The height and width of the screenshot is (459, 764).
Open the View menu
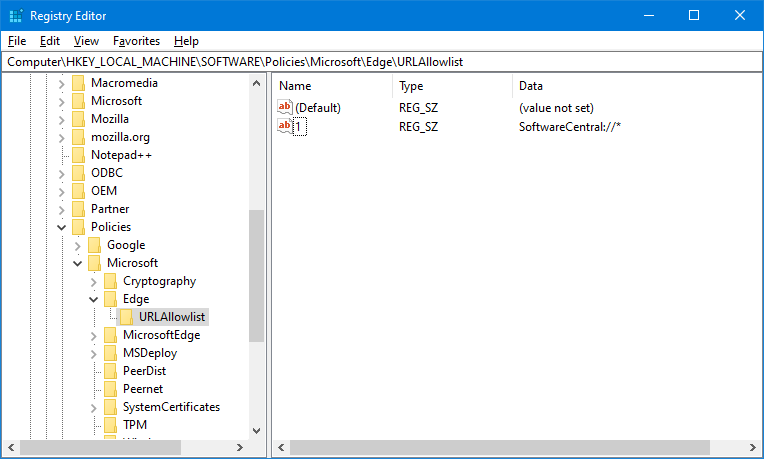point(86,41)
